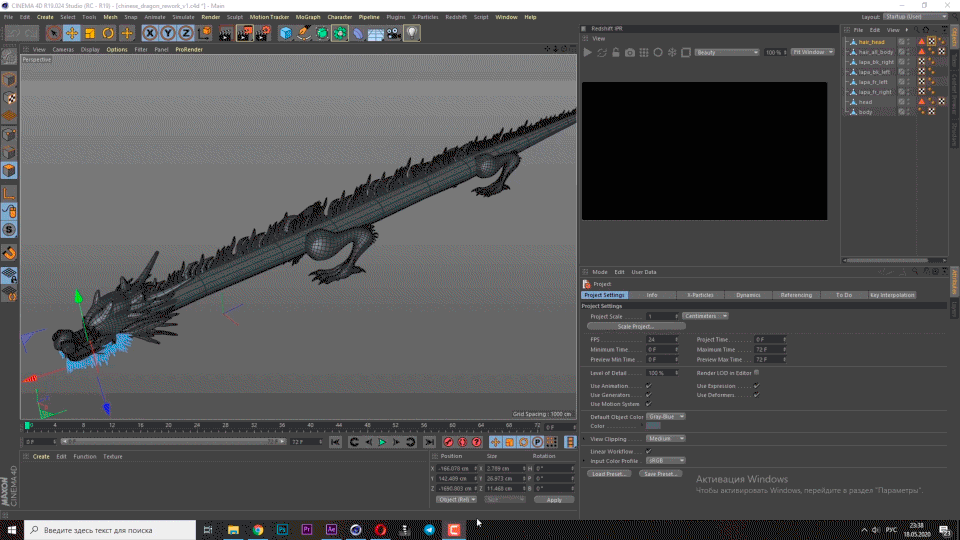Select the Move tool in the top toolbar
The width and height of the screenshot is (960, 540).
tap(72, 33)
